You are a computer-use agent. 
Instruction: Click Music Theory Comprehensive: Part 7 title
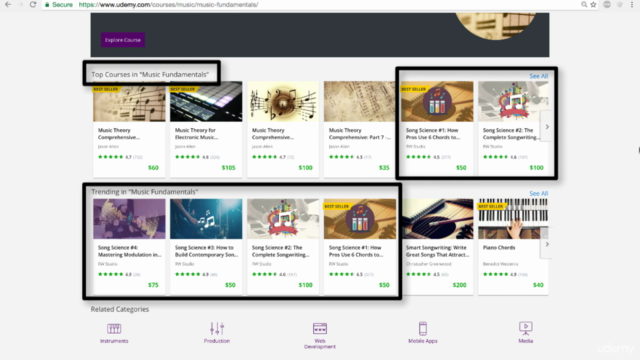coord(360,133)
